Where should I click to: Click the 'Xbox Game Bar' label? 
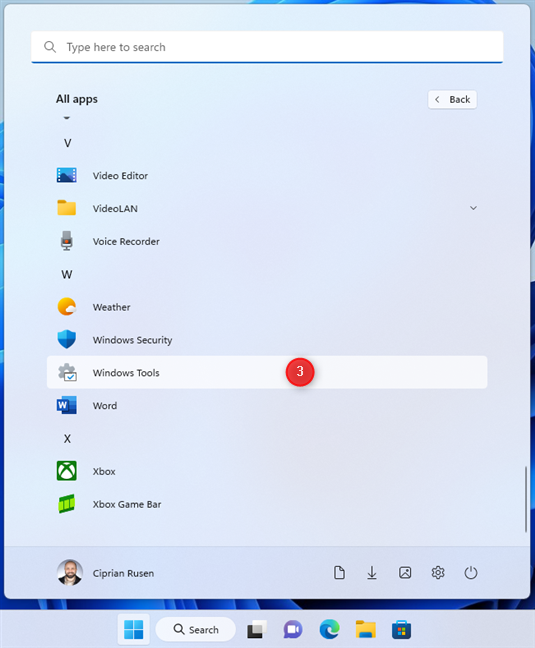click(x=127, y=504)
